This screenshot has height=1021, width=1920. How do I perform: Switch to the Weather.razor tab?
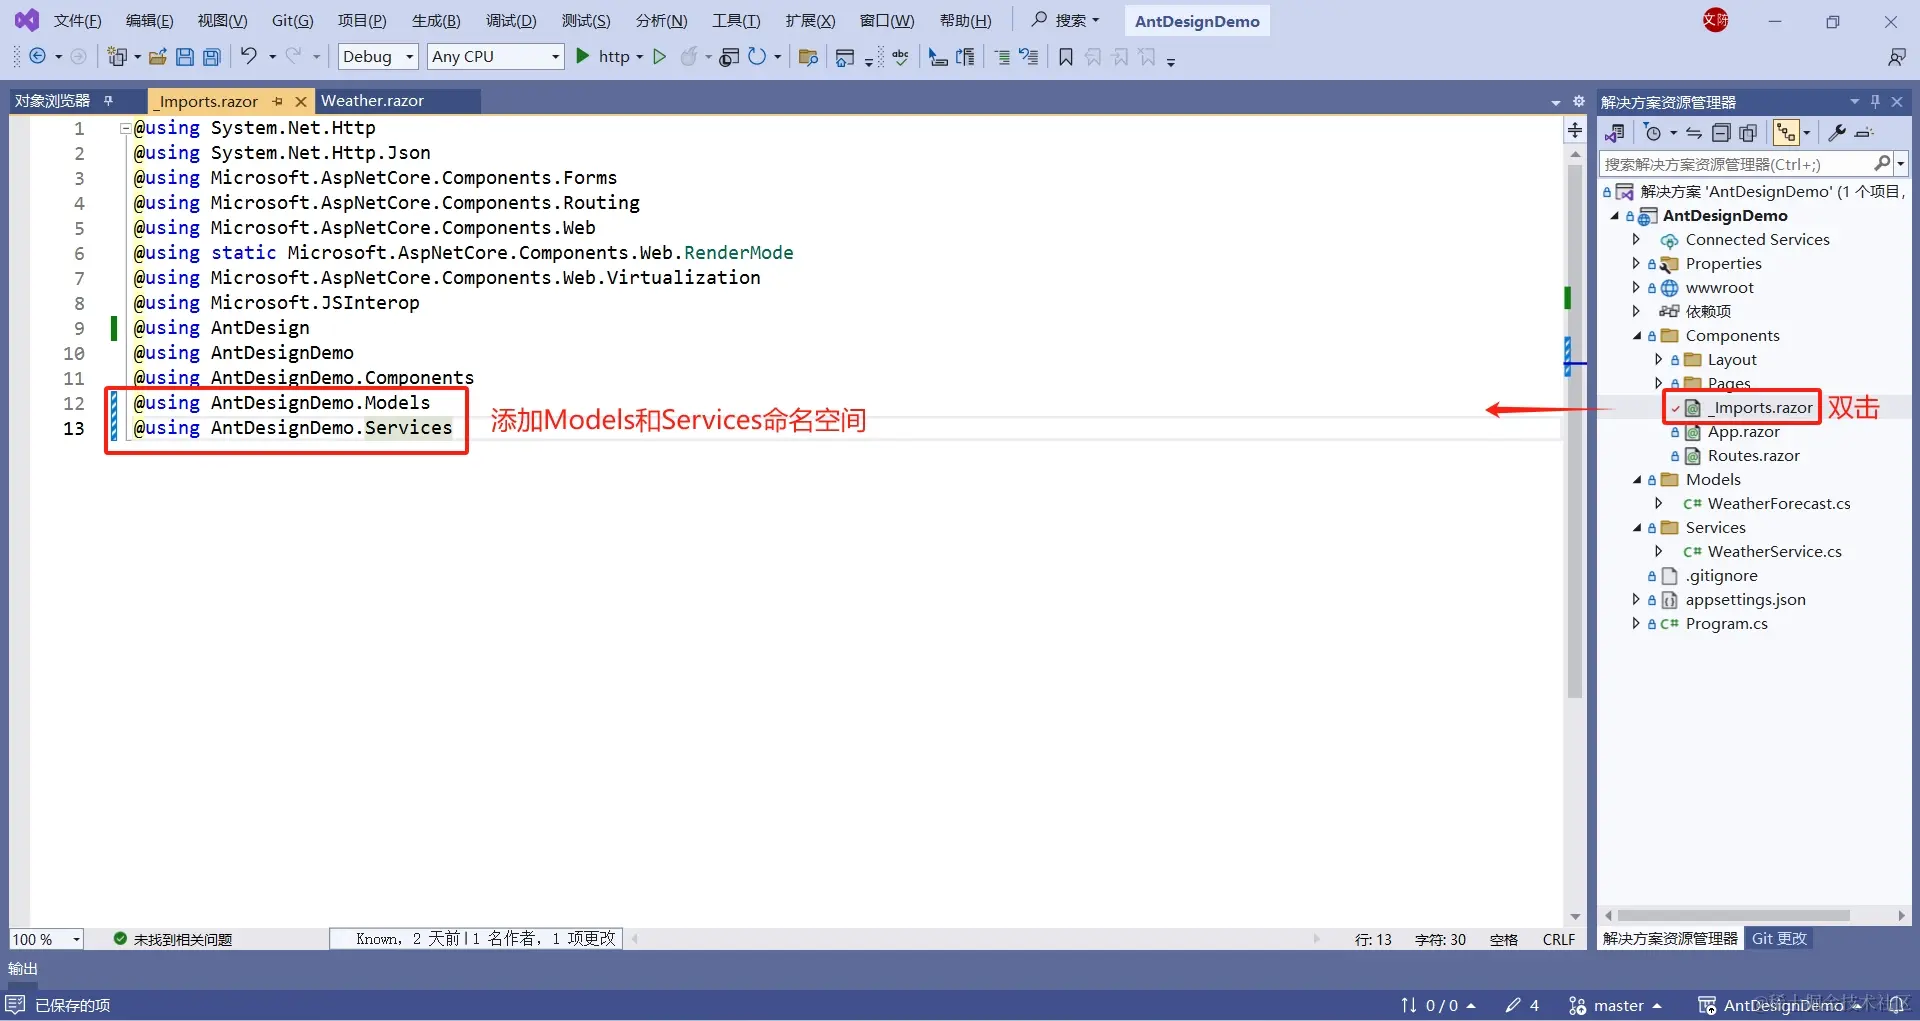pyautogui.click(x=372, y=101)
